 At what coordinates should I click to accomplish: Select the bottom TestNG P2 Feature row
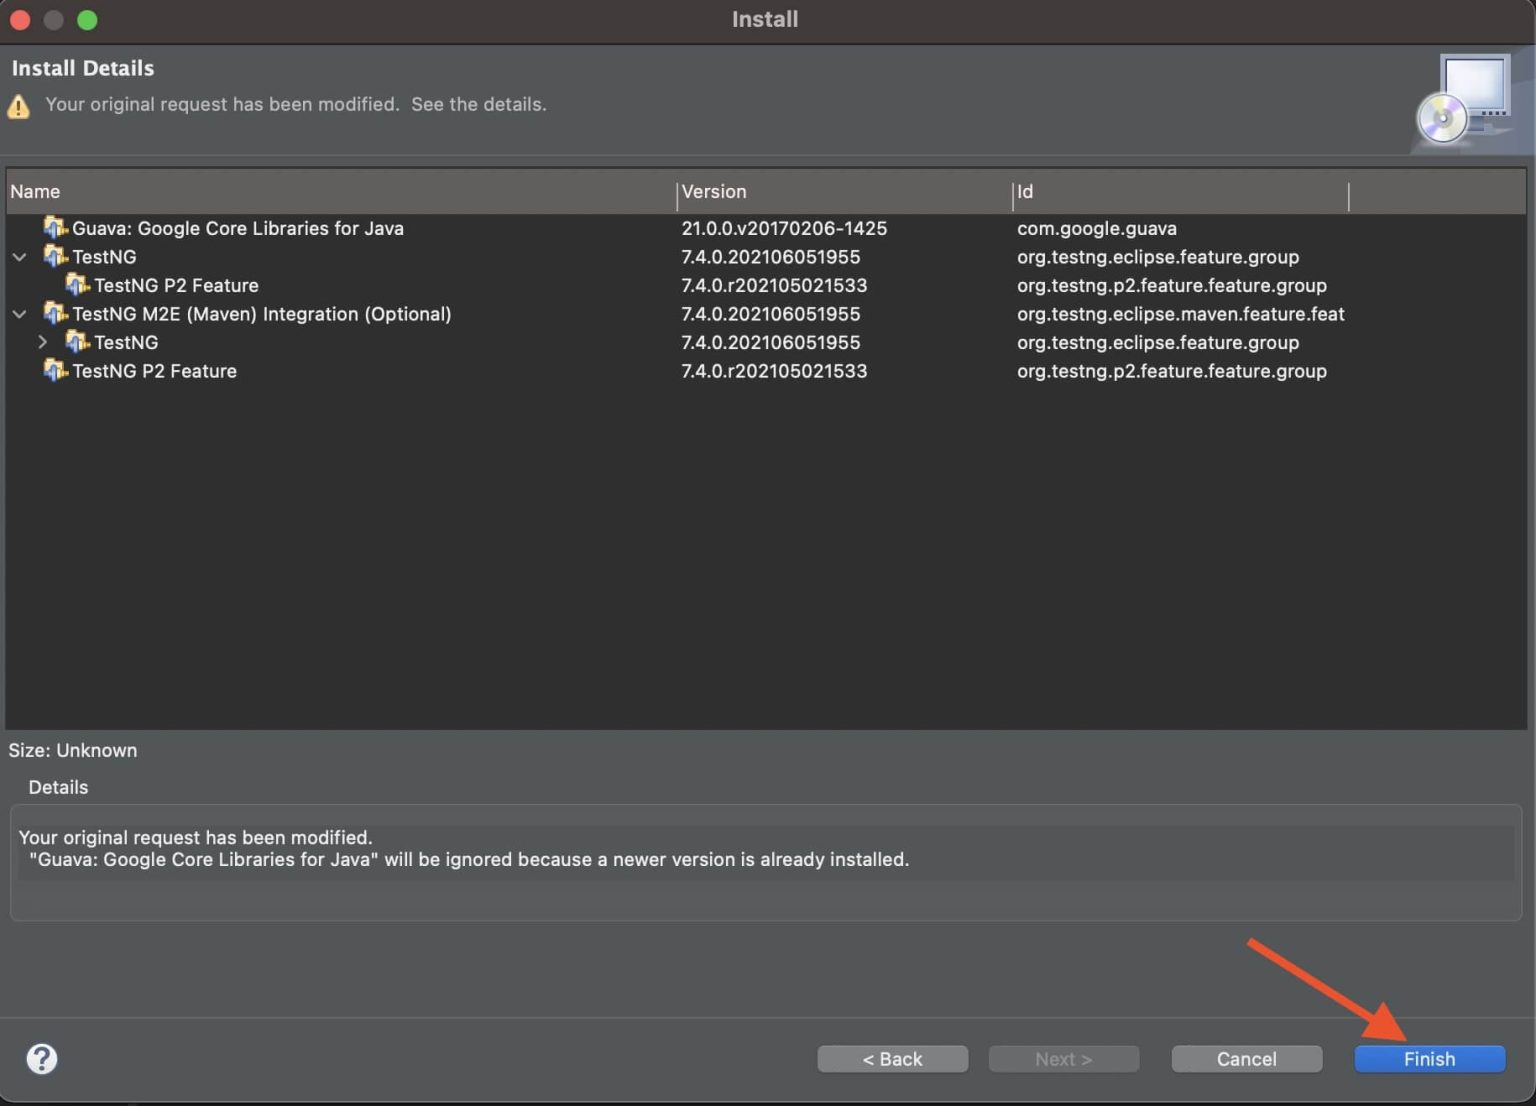coord(153,371)
